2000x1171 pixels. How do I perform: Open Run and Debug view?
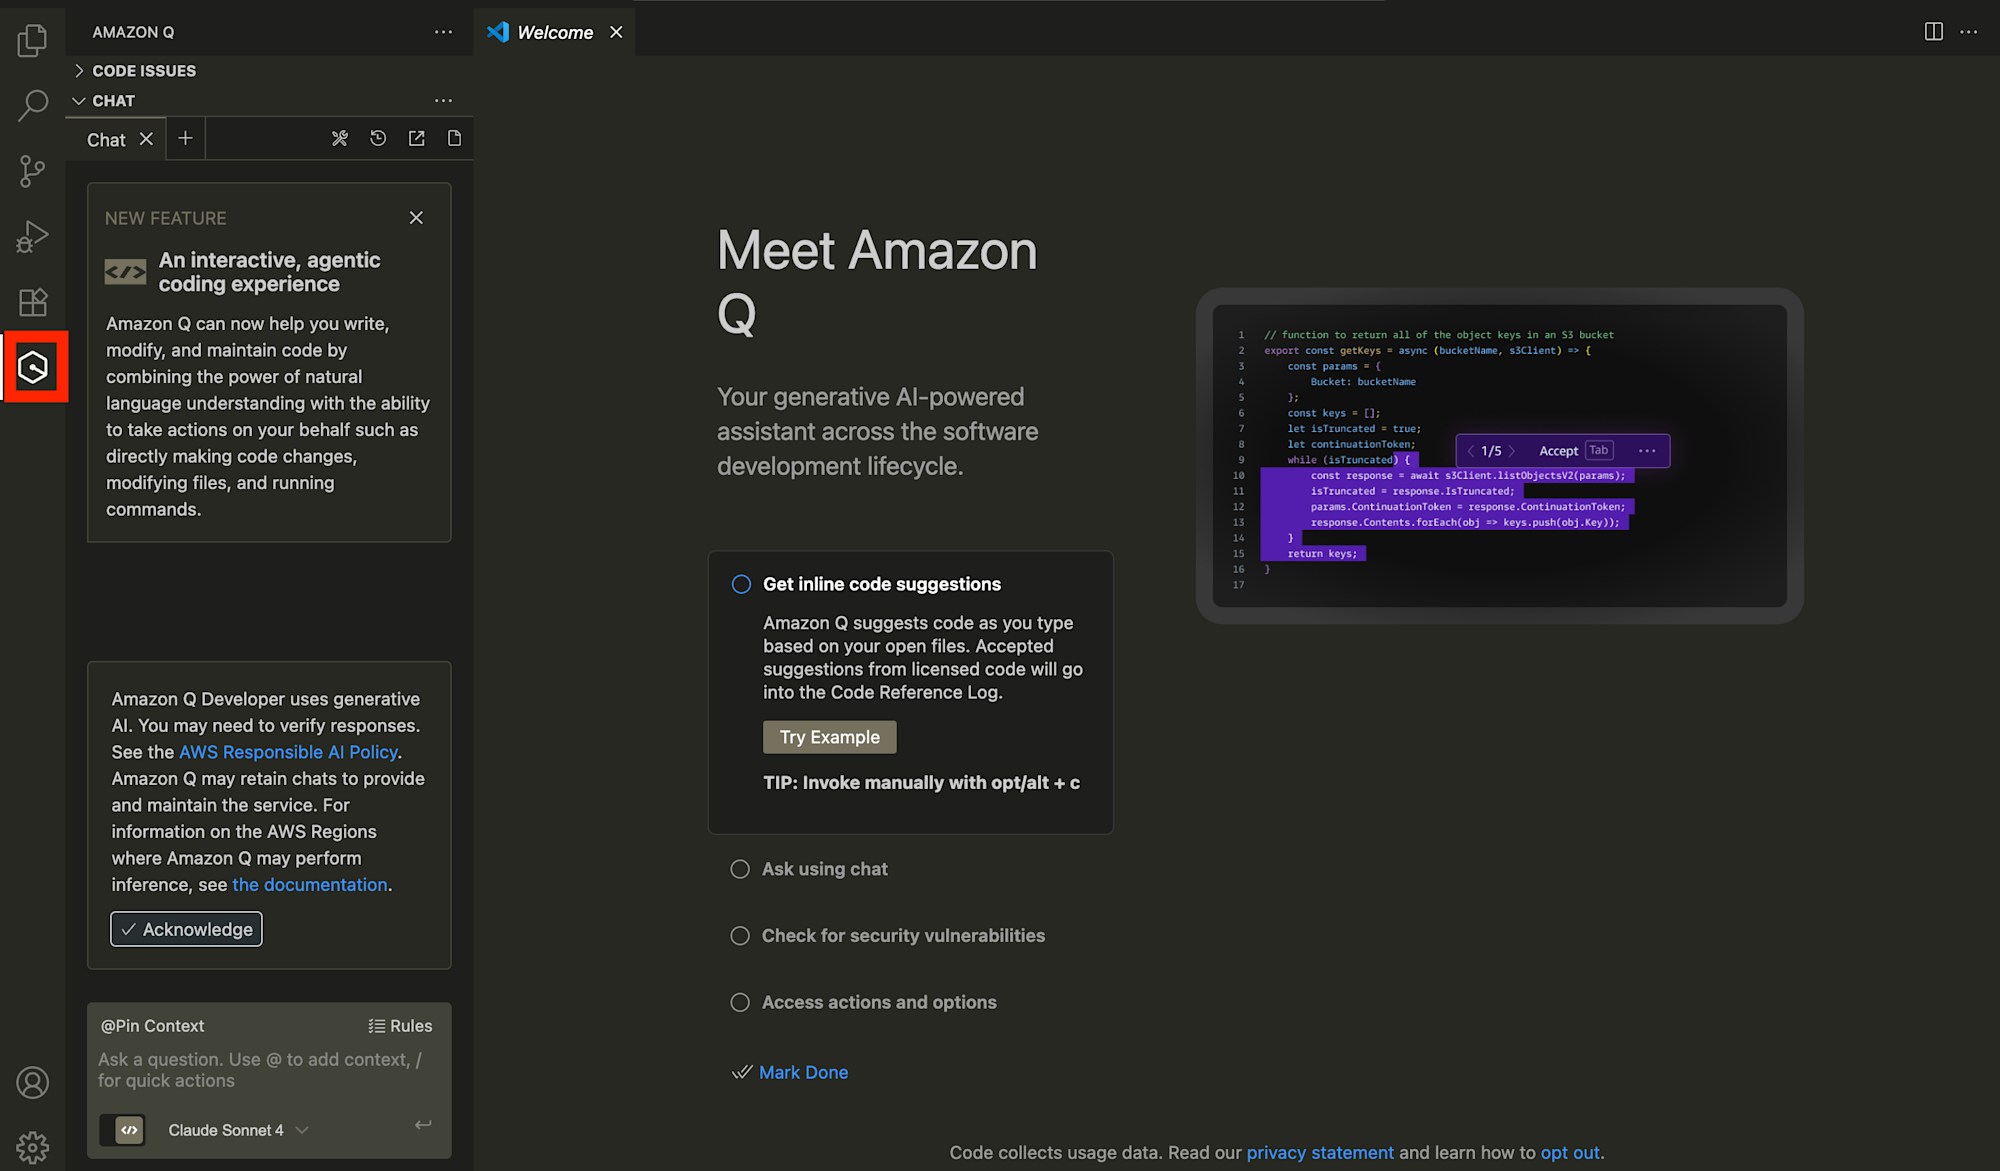[x=32, y=237]
